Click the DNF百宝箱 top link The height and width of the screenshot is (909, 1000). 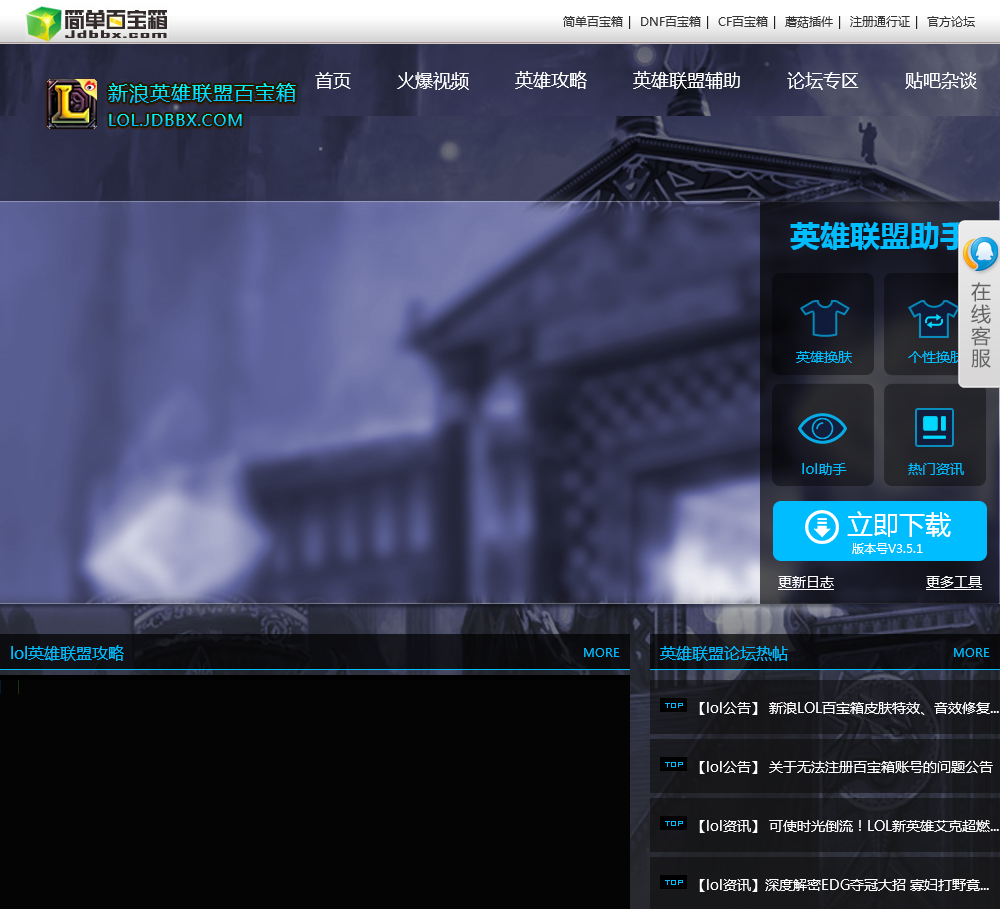(670, 22)
